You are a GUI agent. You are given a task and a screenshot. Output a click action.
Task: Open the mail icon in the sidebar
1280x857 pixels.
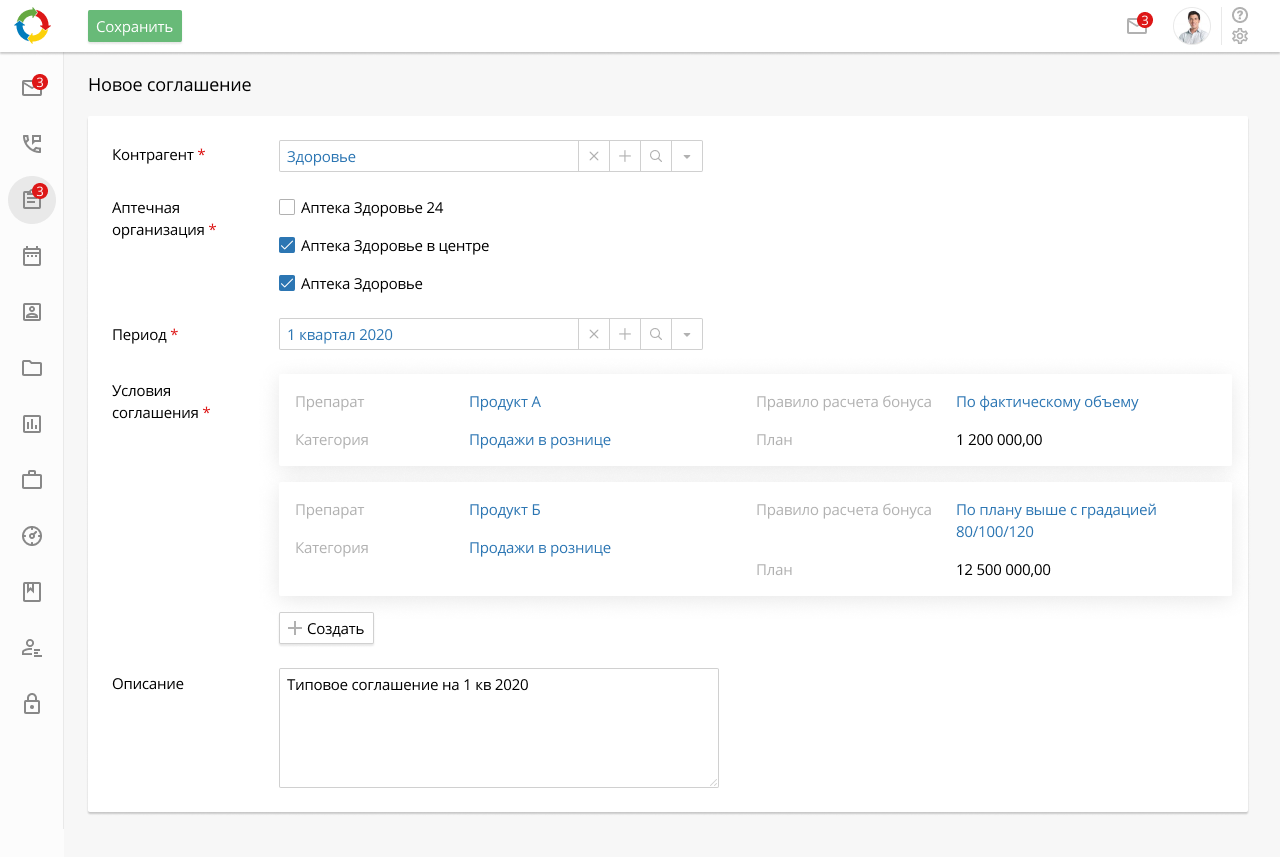(x=32, y=88)
